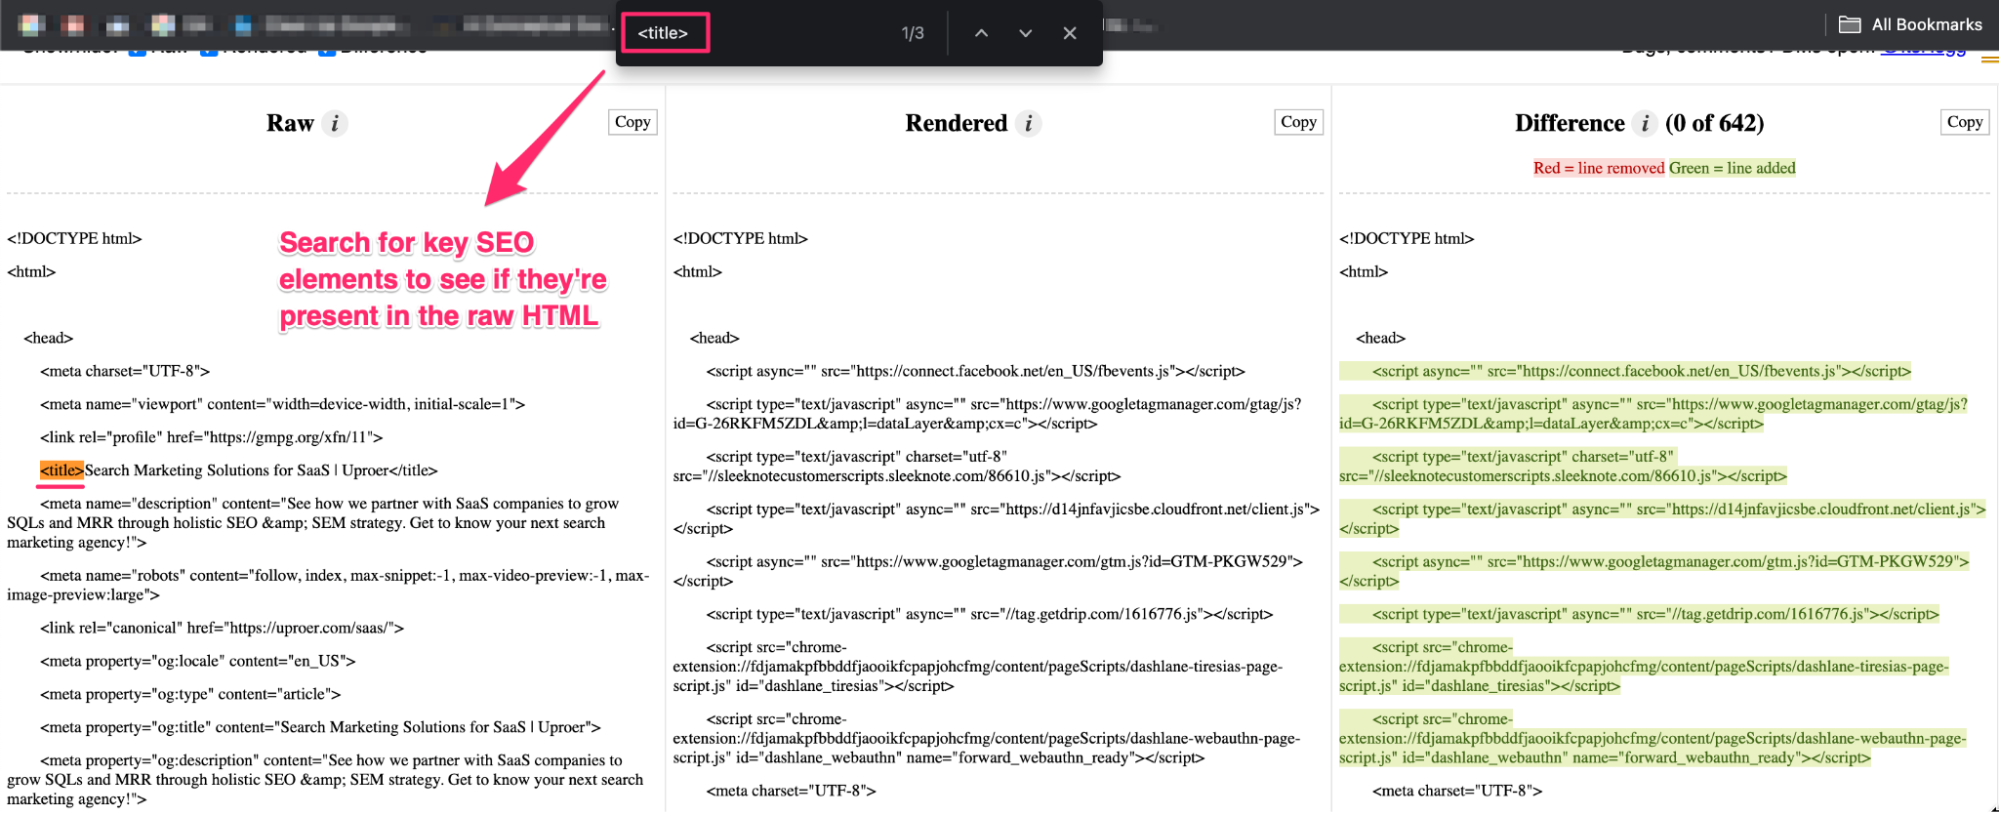Open the info icon next to Rendered
This screenshot has height=813, width=1999.
tap(1028, 123)
